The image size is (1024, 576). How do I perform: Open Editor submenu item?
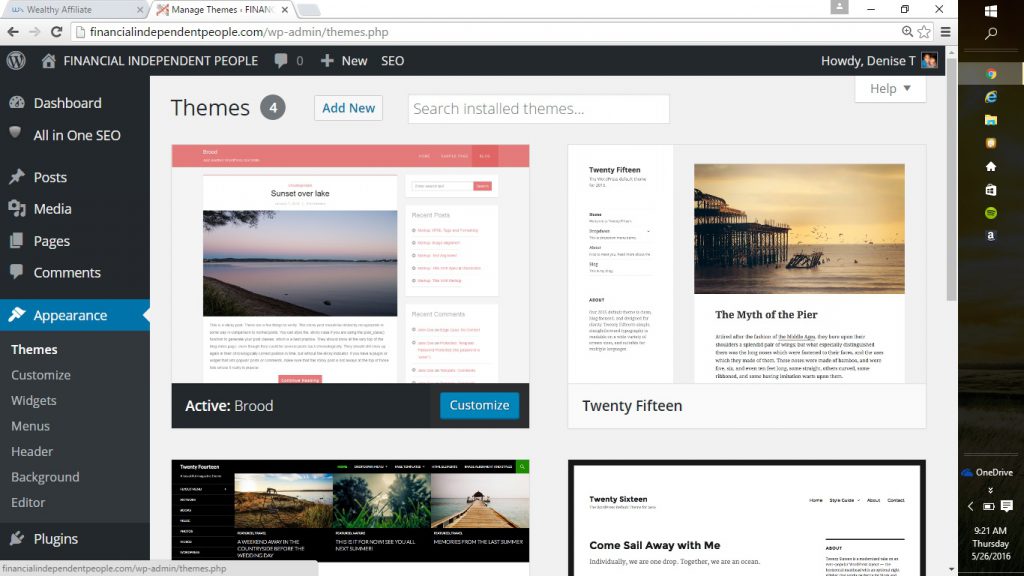click(x=28, y=502)
